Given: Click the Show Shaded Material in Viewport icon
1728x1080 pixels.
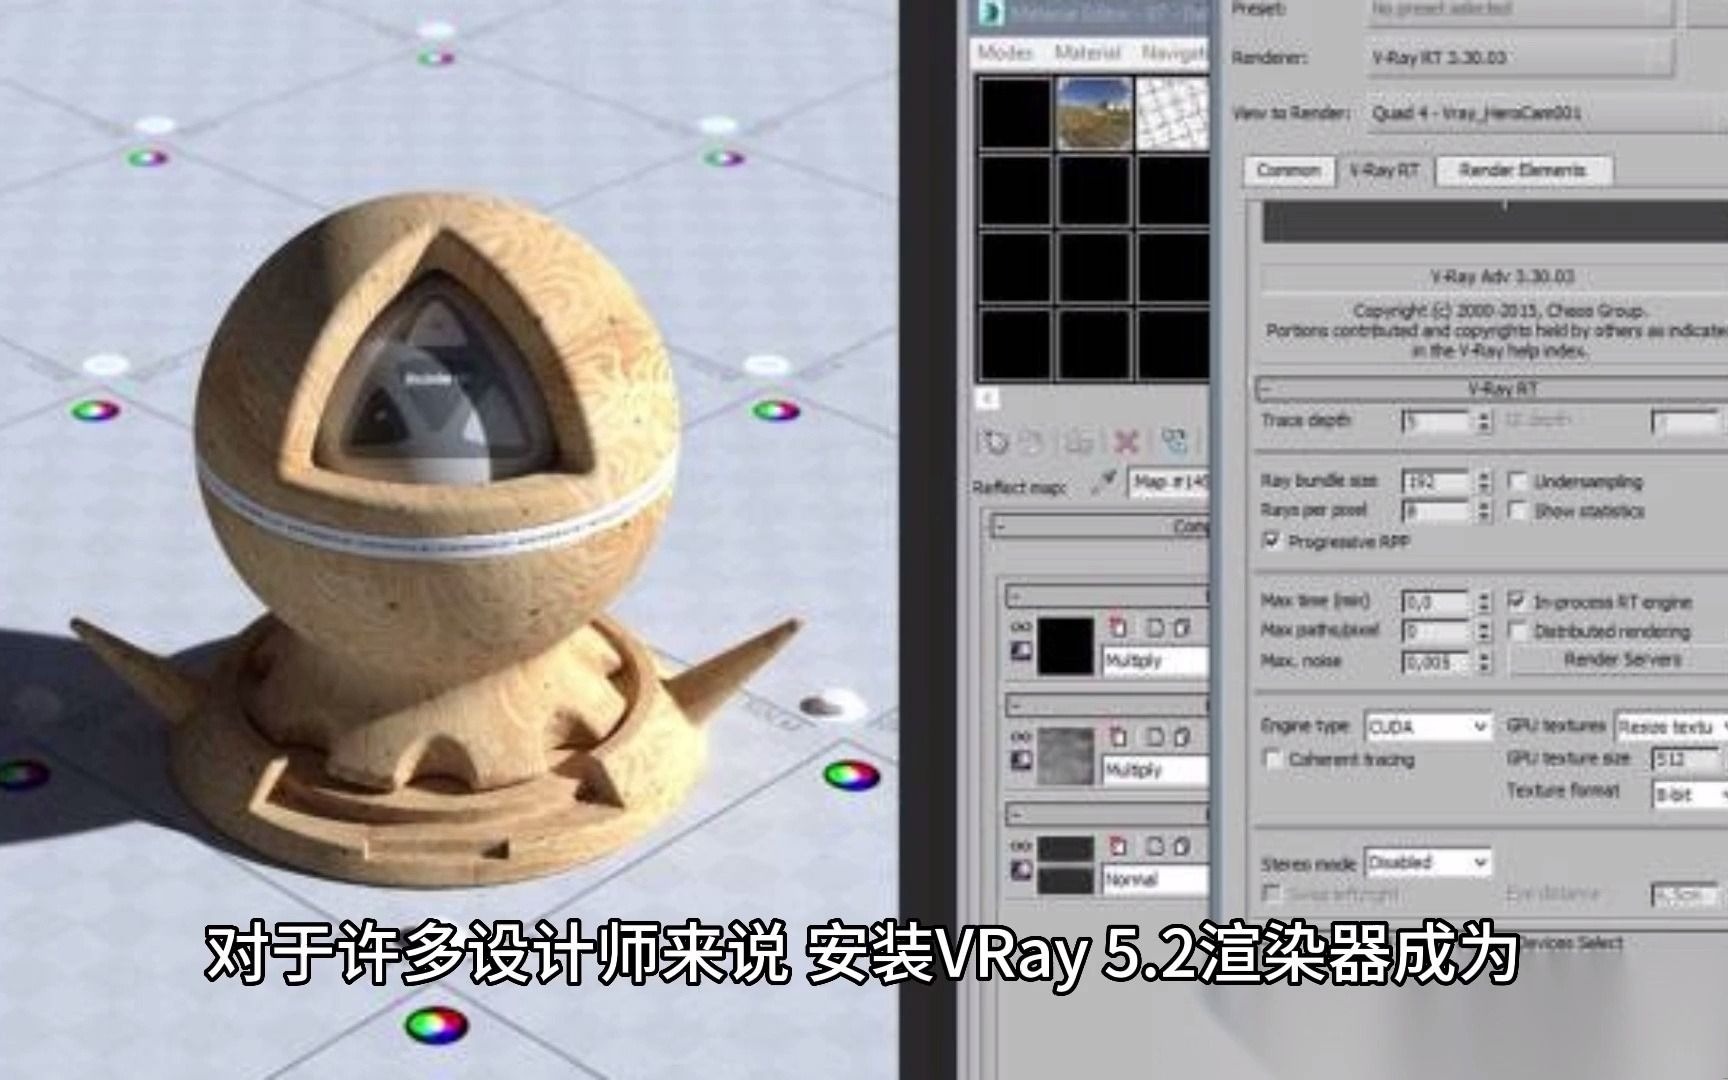Looking at the screenshot, I should click(1175, 441).
